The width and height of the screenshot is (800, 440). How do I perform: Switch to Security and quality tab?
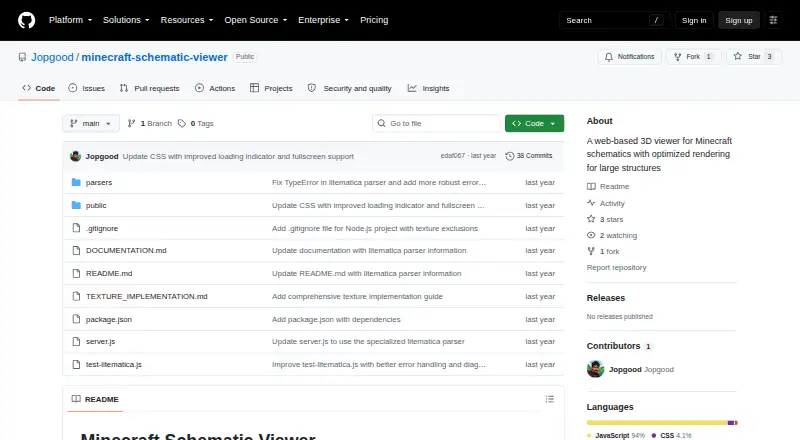(x=349, y=88)
